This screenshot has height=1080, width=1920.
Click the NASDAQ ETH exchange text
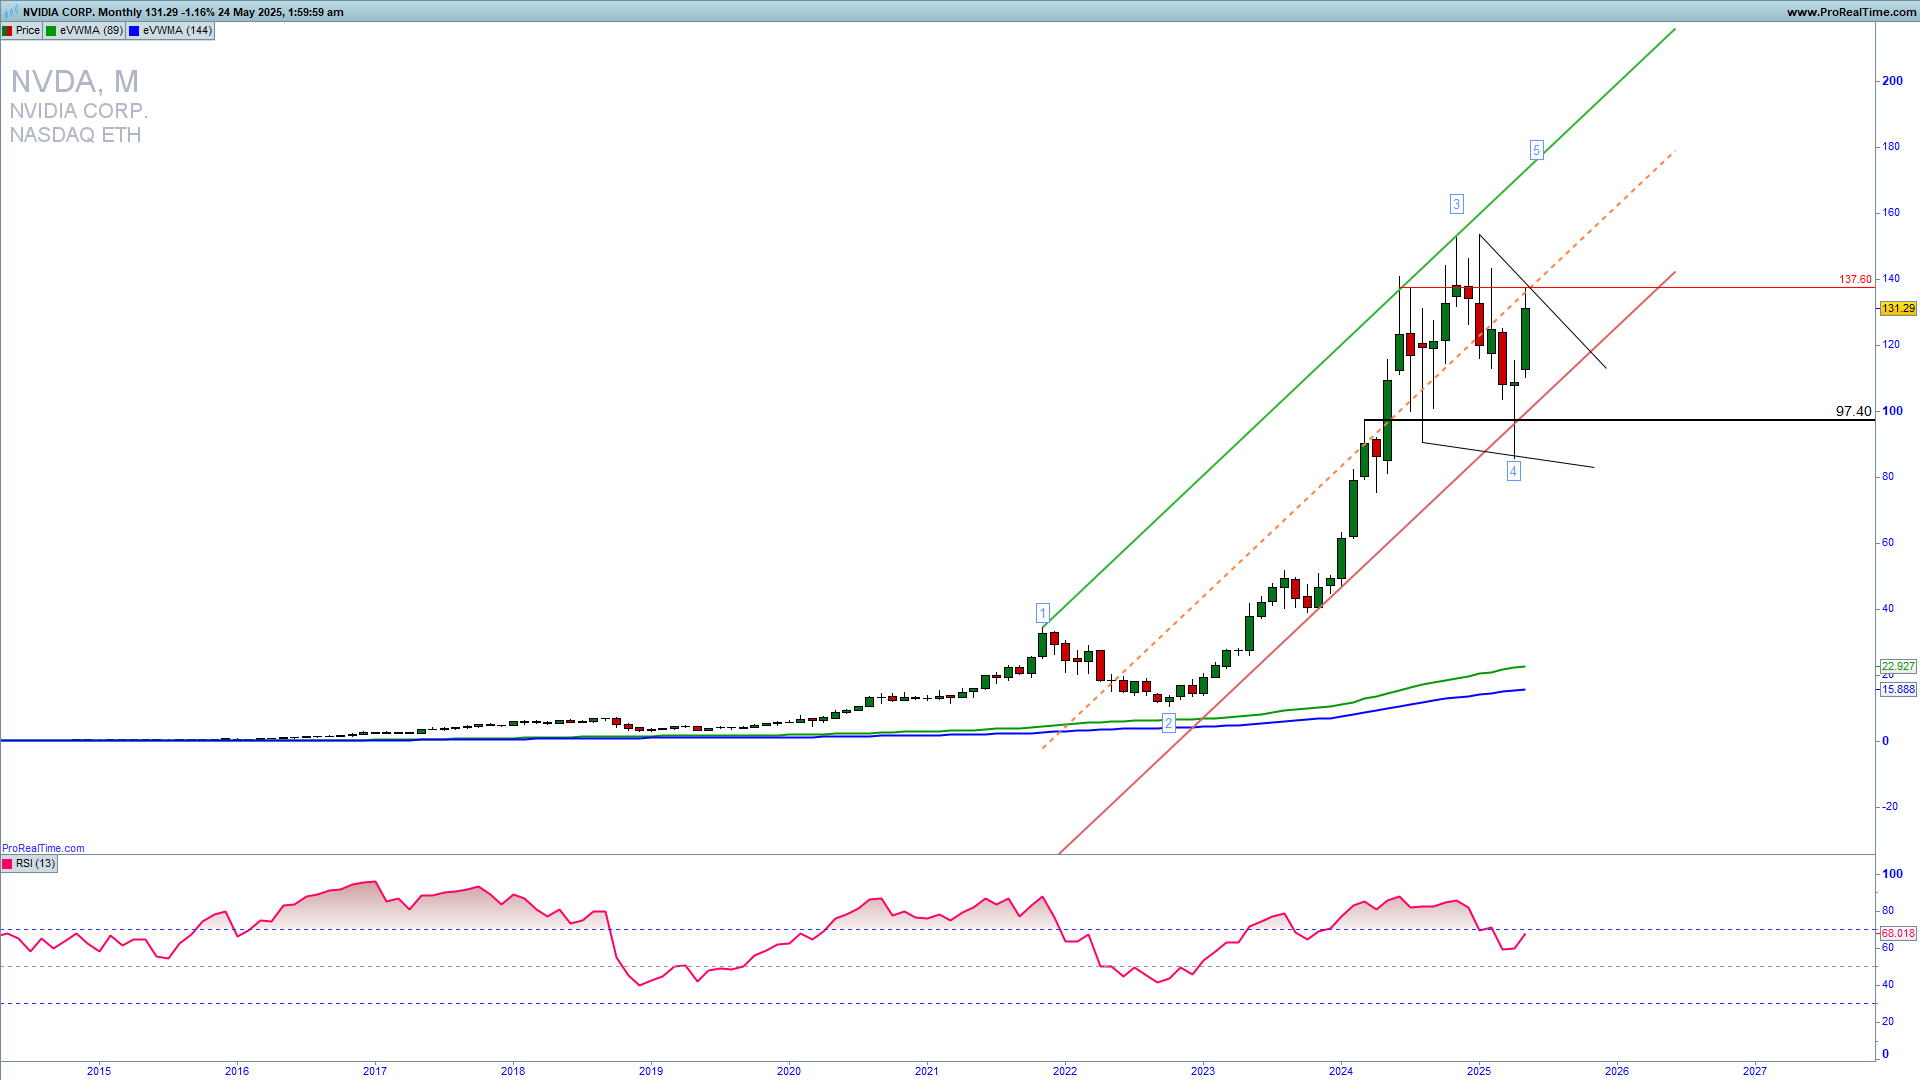pos(76,135)
